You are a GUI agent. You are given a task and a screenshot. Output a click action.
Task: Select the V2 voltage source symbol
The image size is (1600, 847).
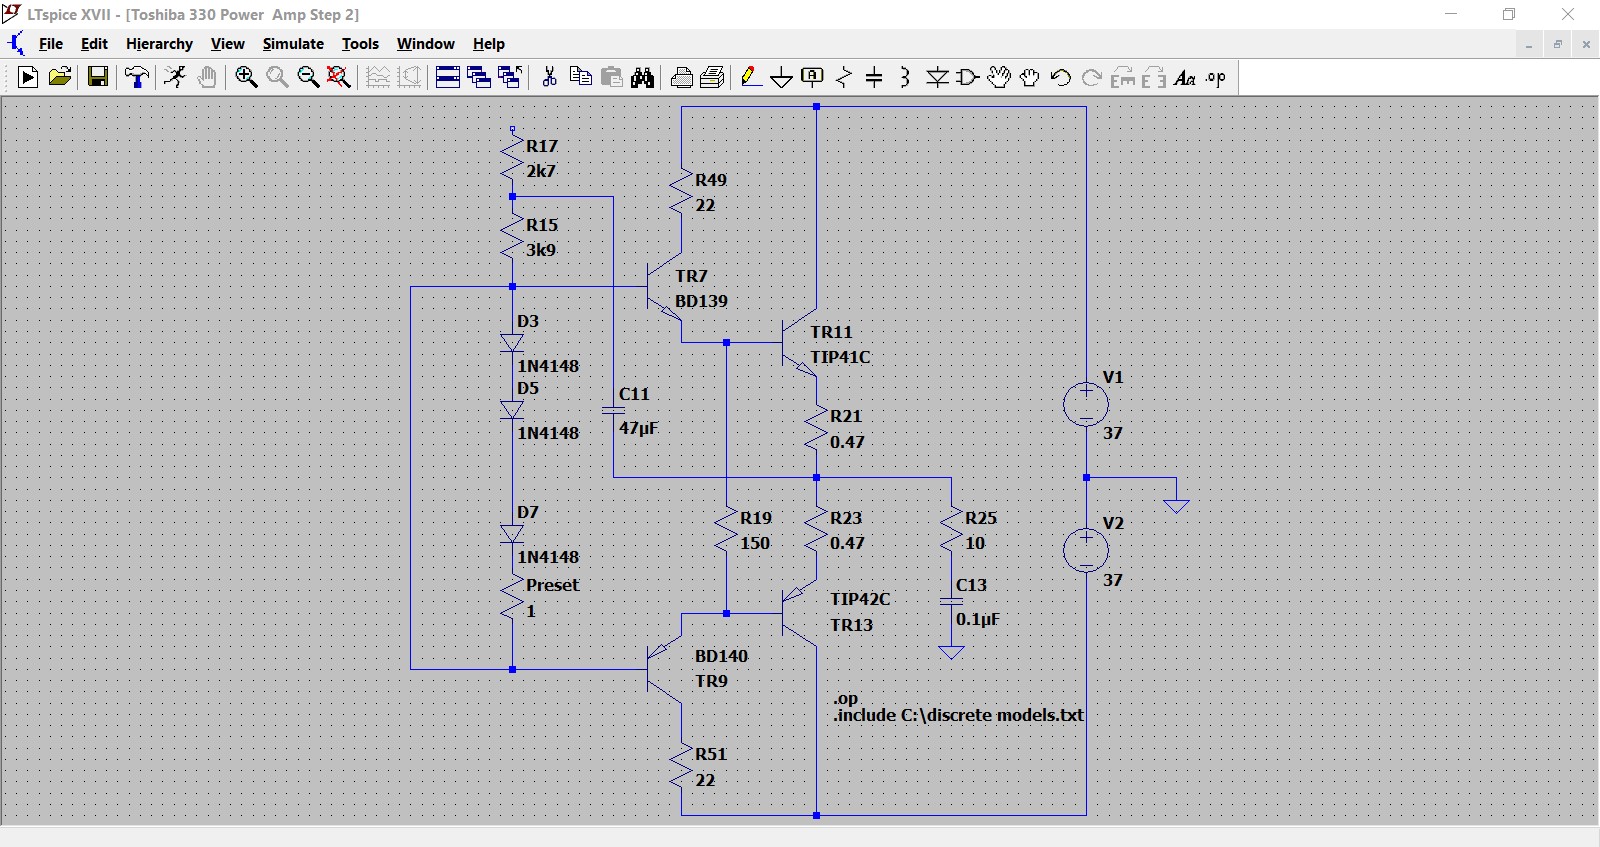coord(1086,551)
